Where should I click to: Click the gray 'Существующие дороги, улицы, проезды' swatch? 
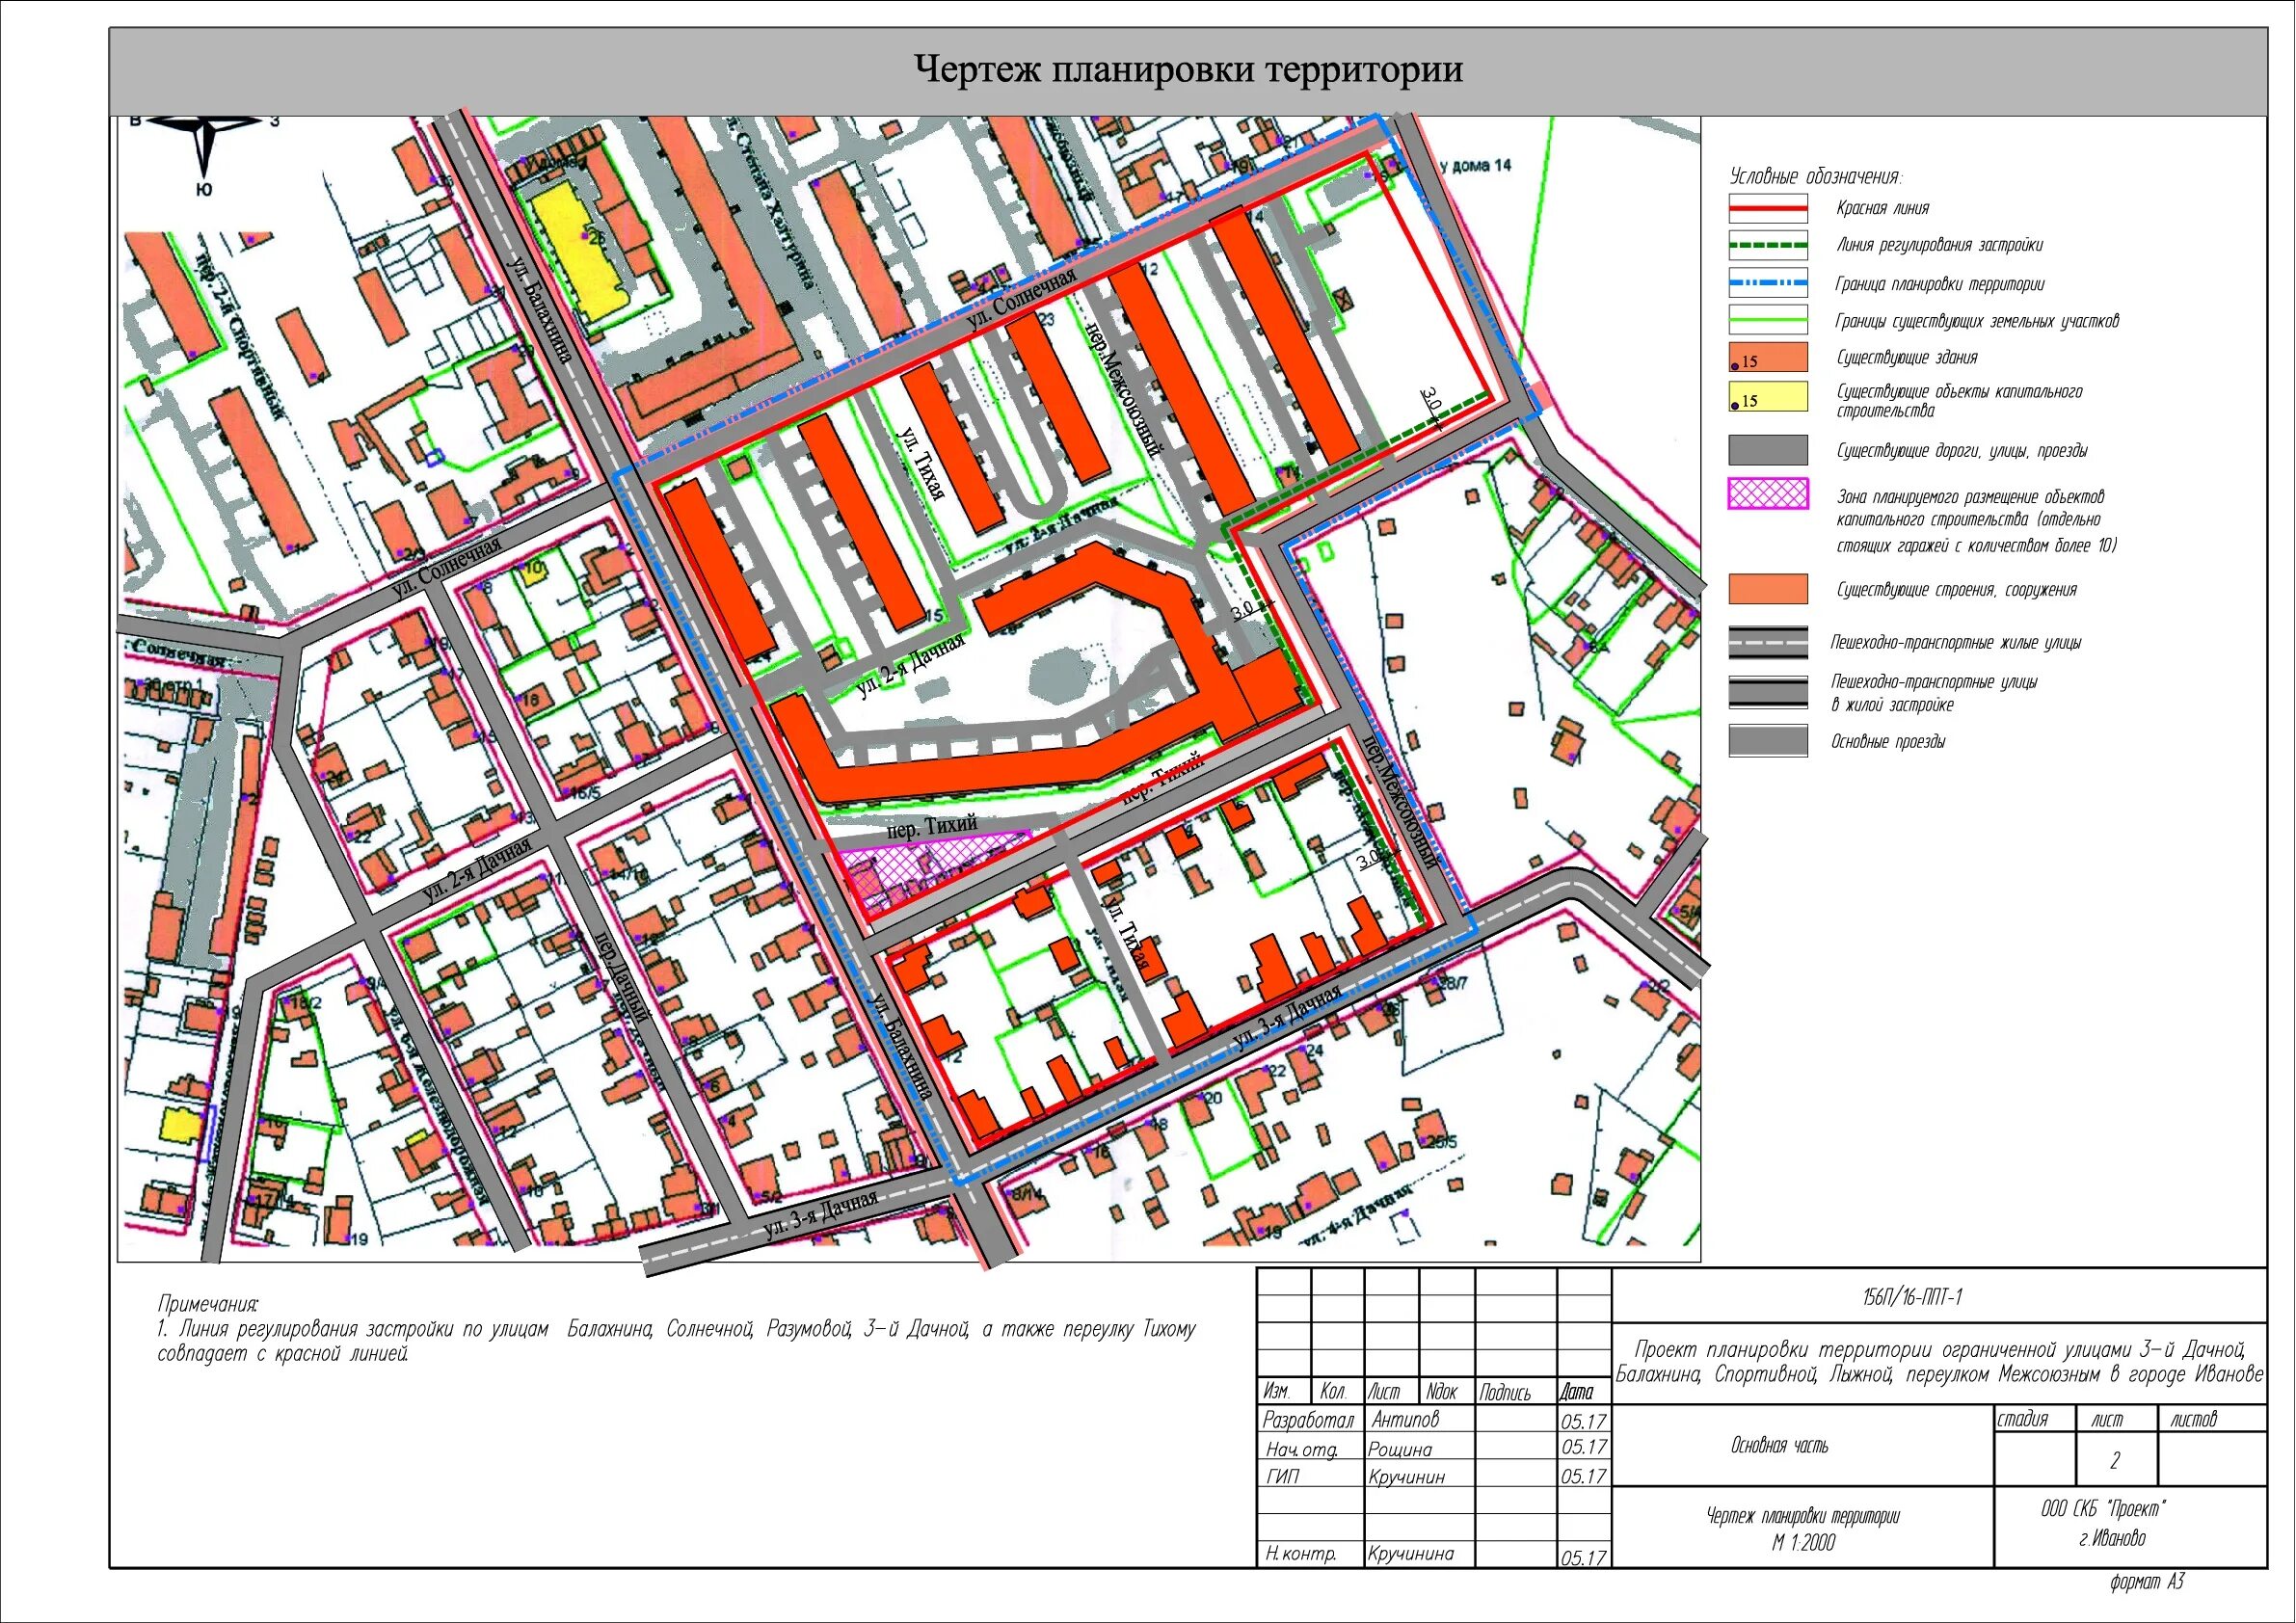point(1768,450)
